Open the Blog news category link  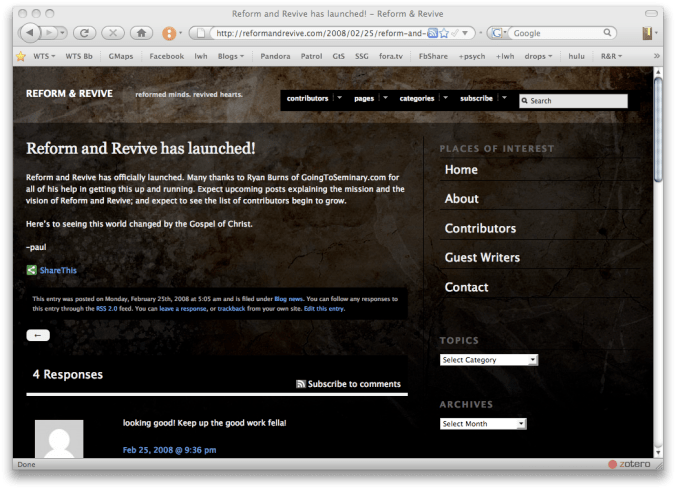point(288,299)
